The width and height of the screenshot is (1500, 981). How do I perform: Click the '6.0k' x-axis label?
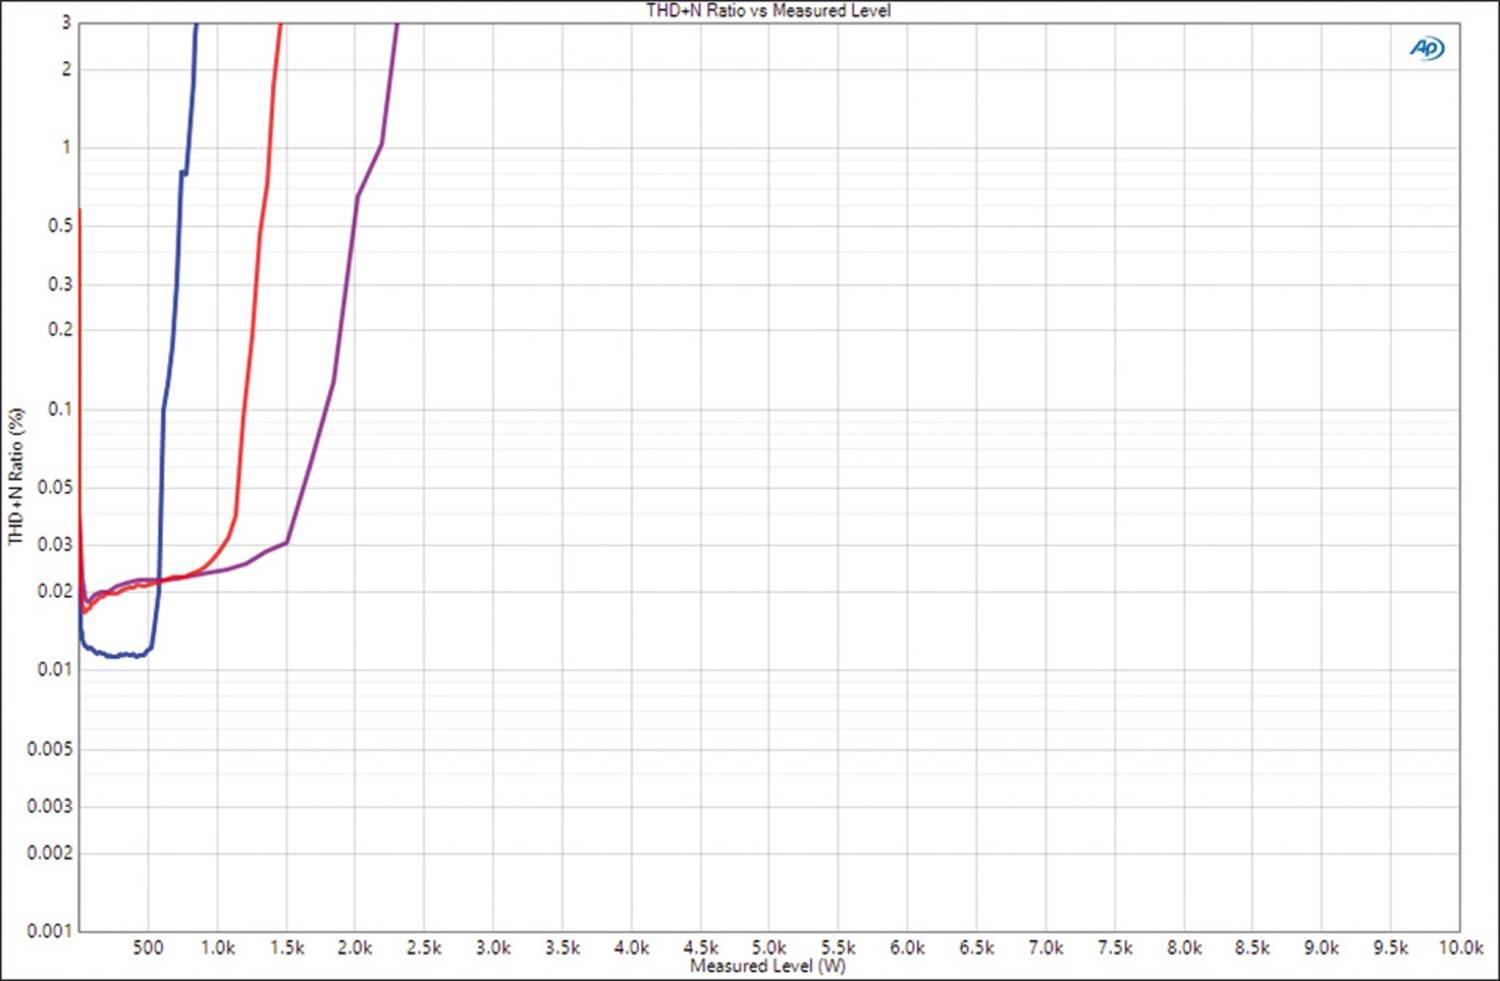tap(907, 947)
